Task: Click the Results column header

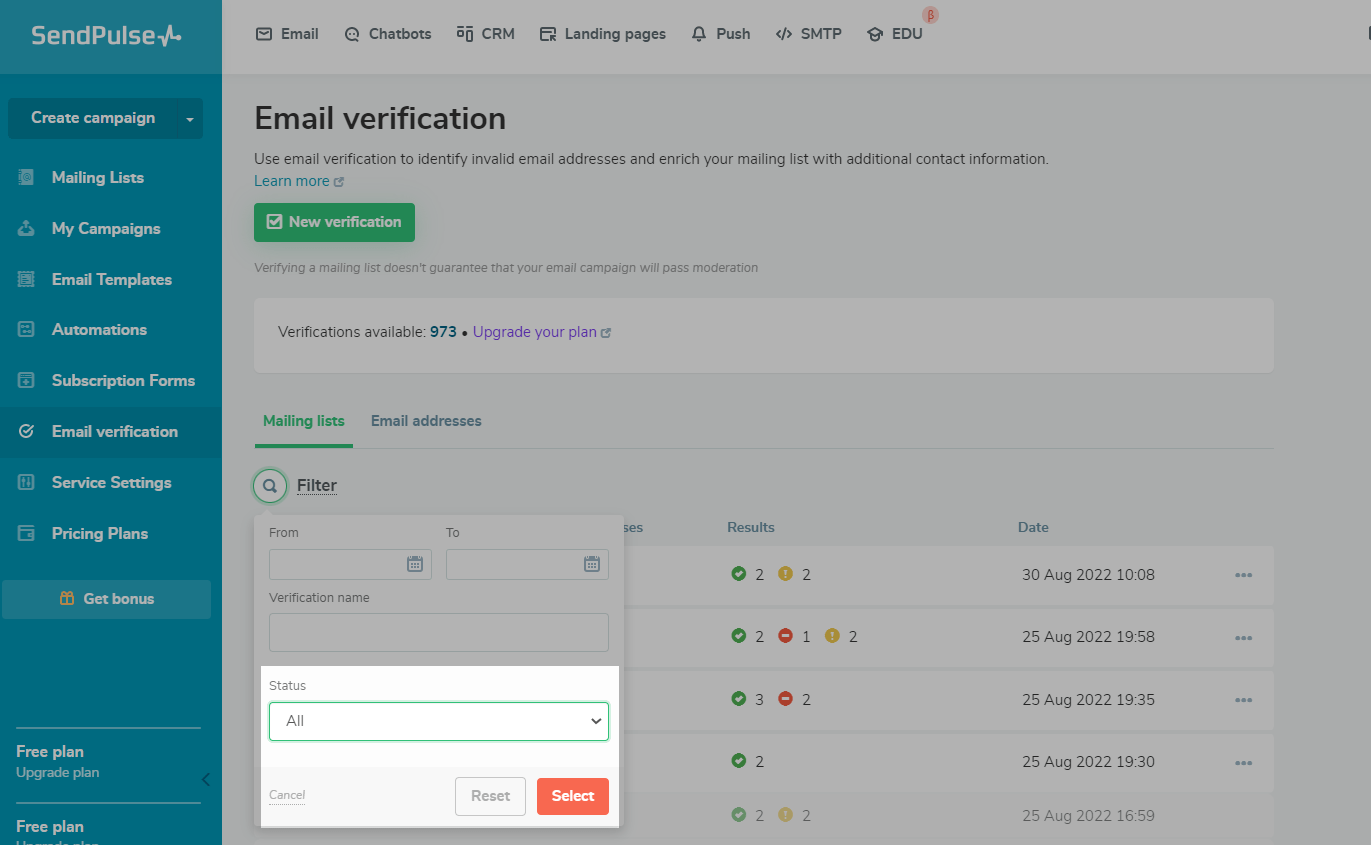Action: [x=751, y=527]
